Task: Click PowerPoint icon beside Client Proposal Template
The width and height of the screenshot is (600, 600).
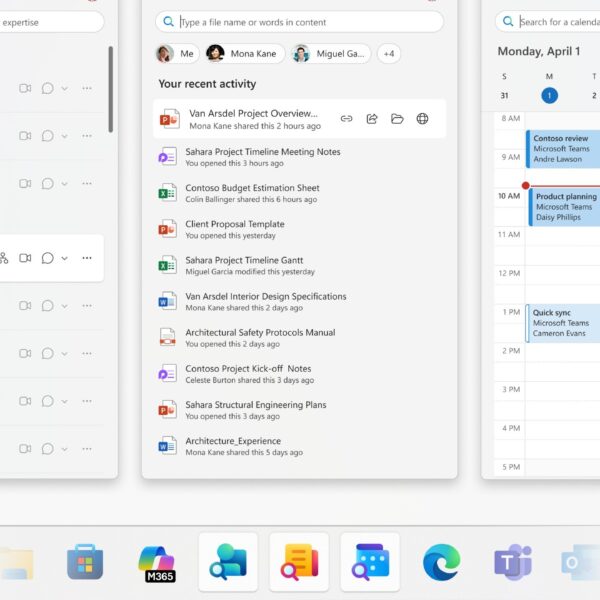Action: [167, 229]
